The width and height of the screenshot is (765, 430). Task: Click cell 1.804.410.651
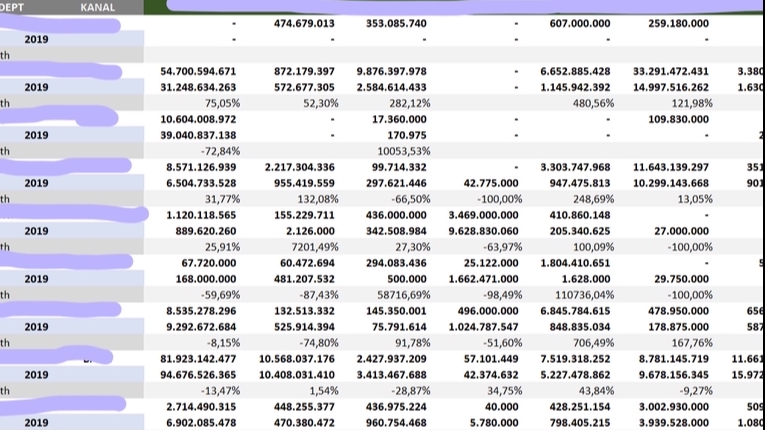tap(575, 263)
